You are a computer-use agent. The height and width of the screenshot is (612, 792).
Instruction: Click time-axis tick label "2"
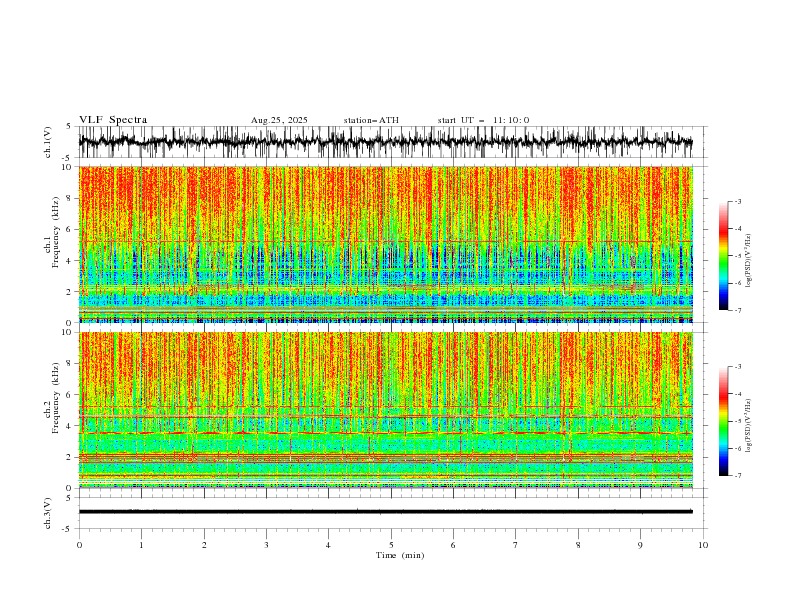(x=204, y=545)
